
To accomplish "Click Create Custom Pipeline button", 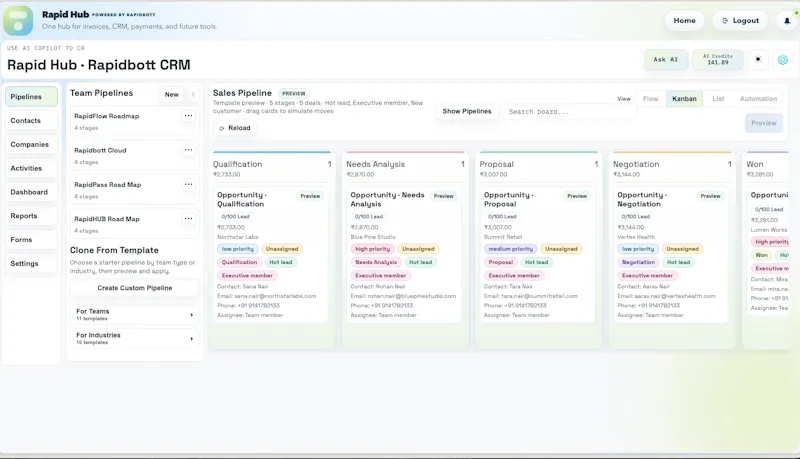I will 135,288.
